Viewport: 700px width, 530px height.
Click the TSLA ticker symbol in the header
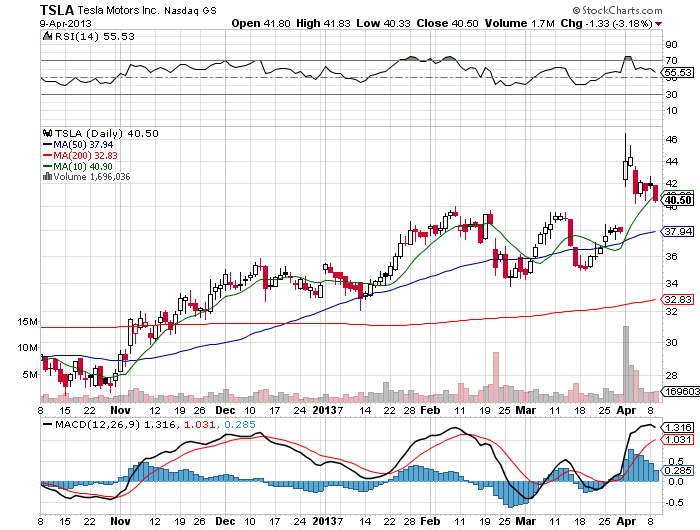[57, 10]
